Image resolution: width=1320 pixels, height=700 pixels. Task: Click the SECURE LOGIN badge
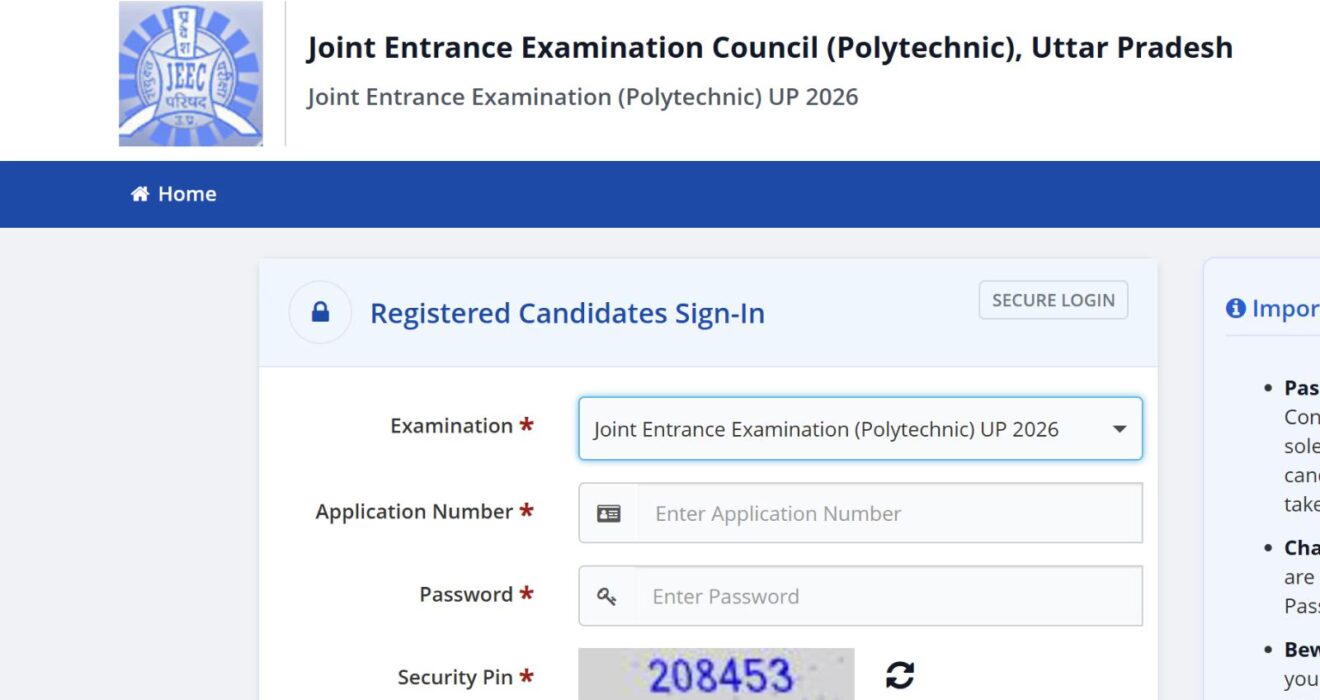1053,300
